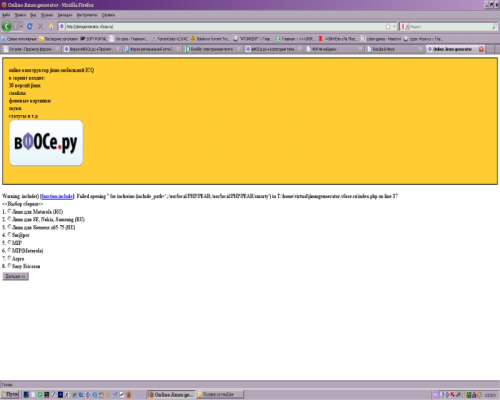This screenshot has height=400, width=500.
Task: Click the Firefox quick launch icon
Action: tap(129, 395)
